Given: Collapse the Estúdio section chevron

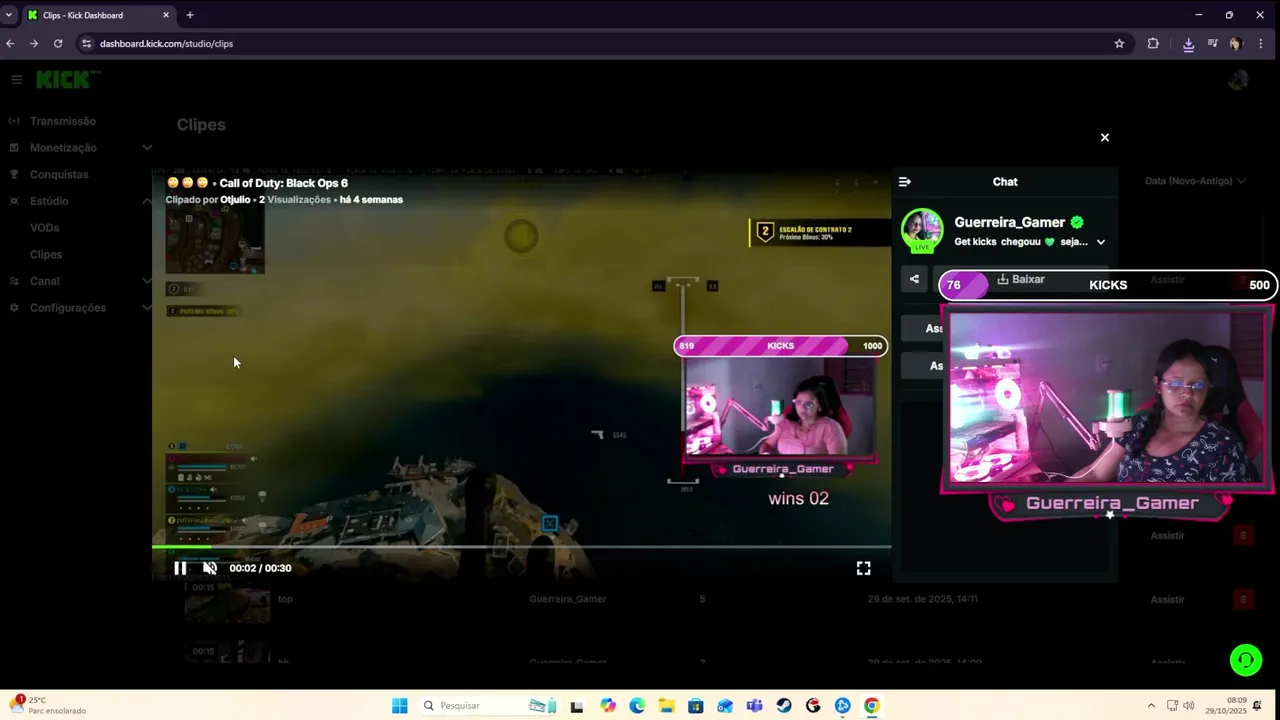Looking at the screenshot, I should (x=147, y=201).
